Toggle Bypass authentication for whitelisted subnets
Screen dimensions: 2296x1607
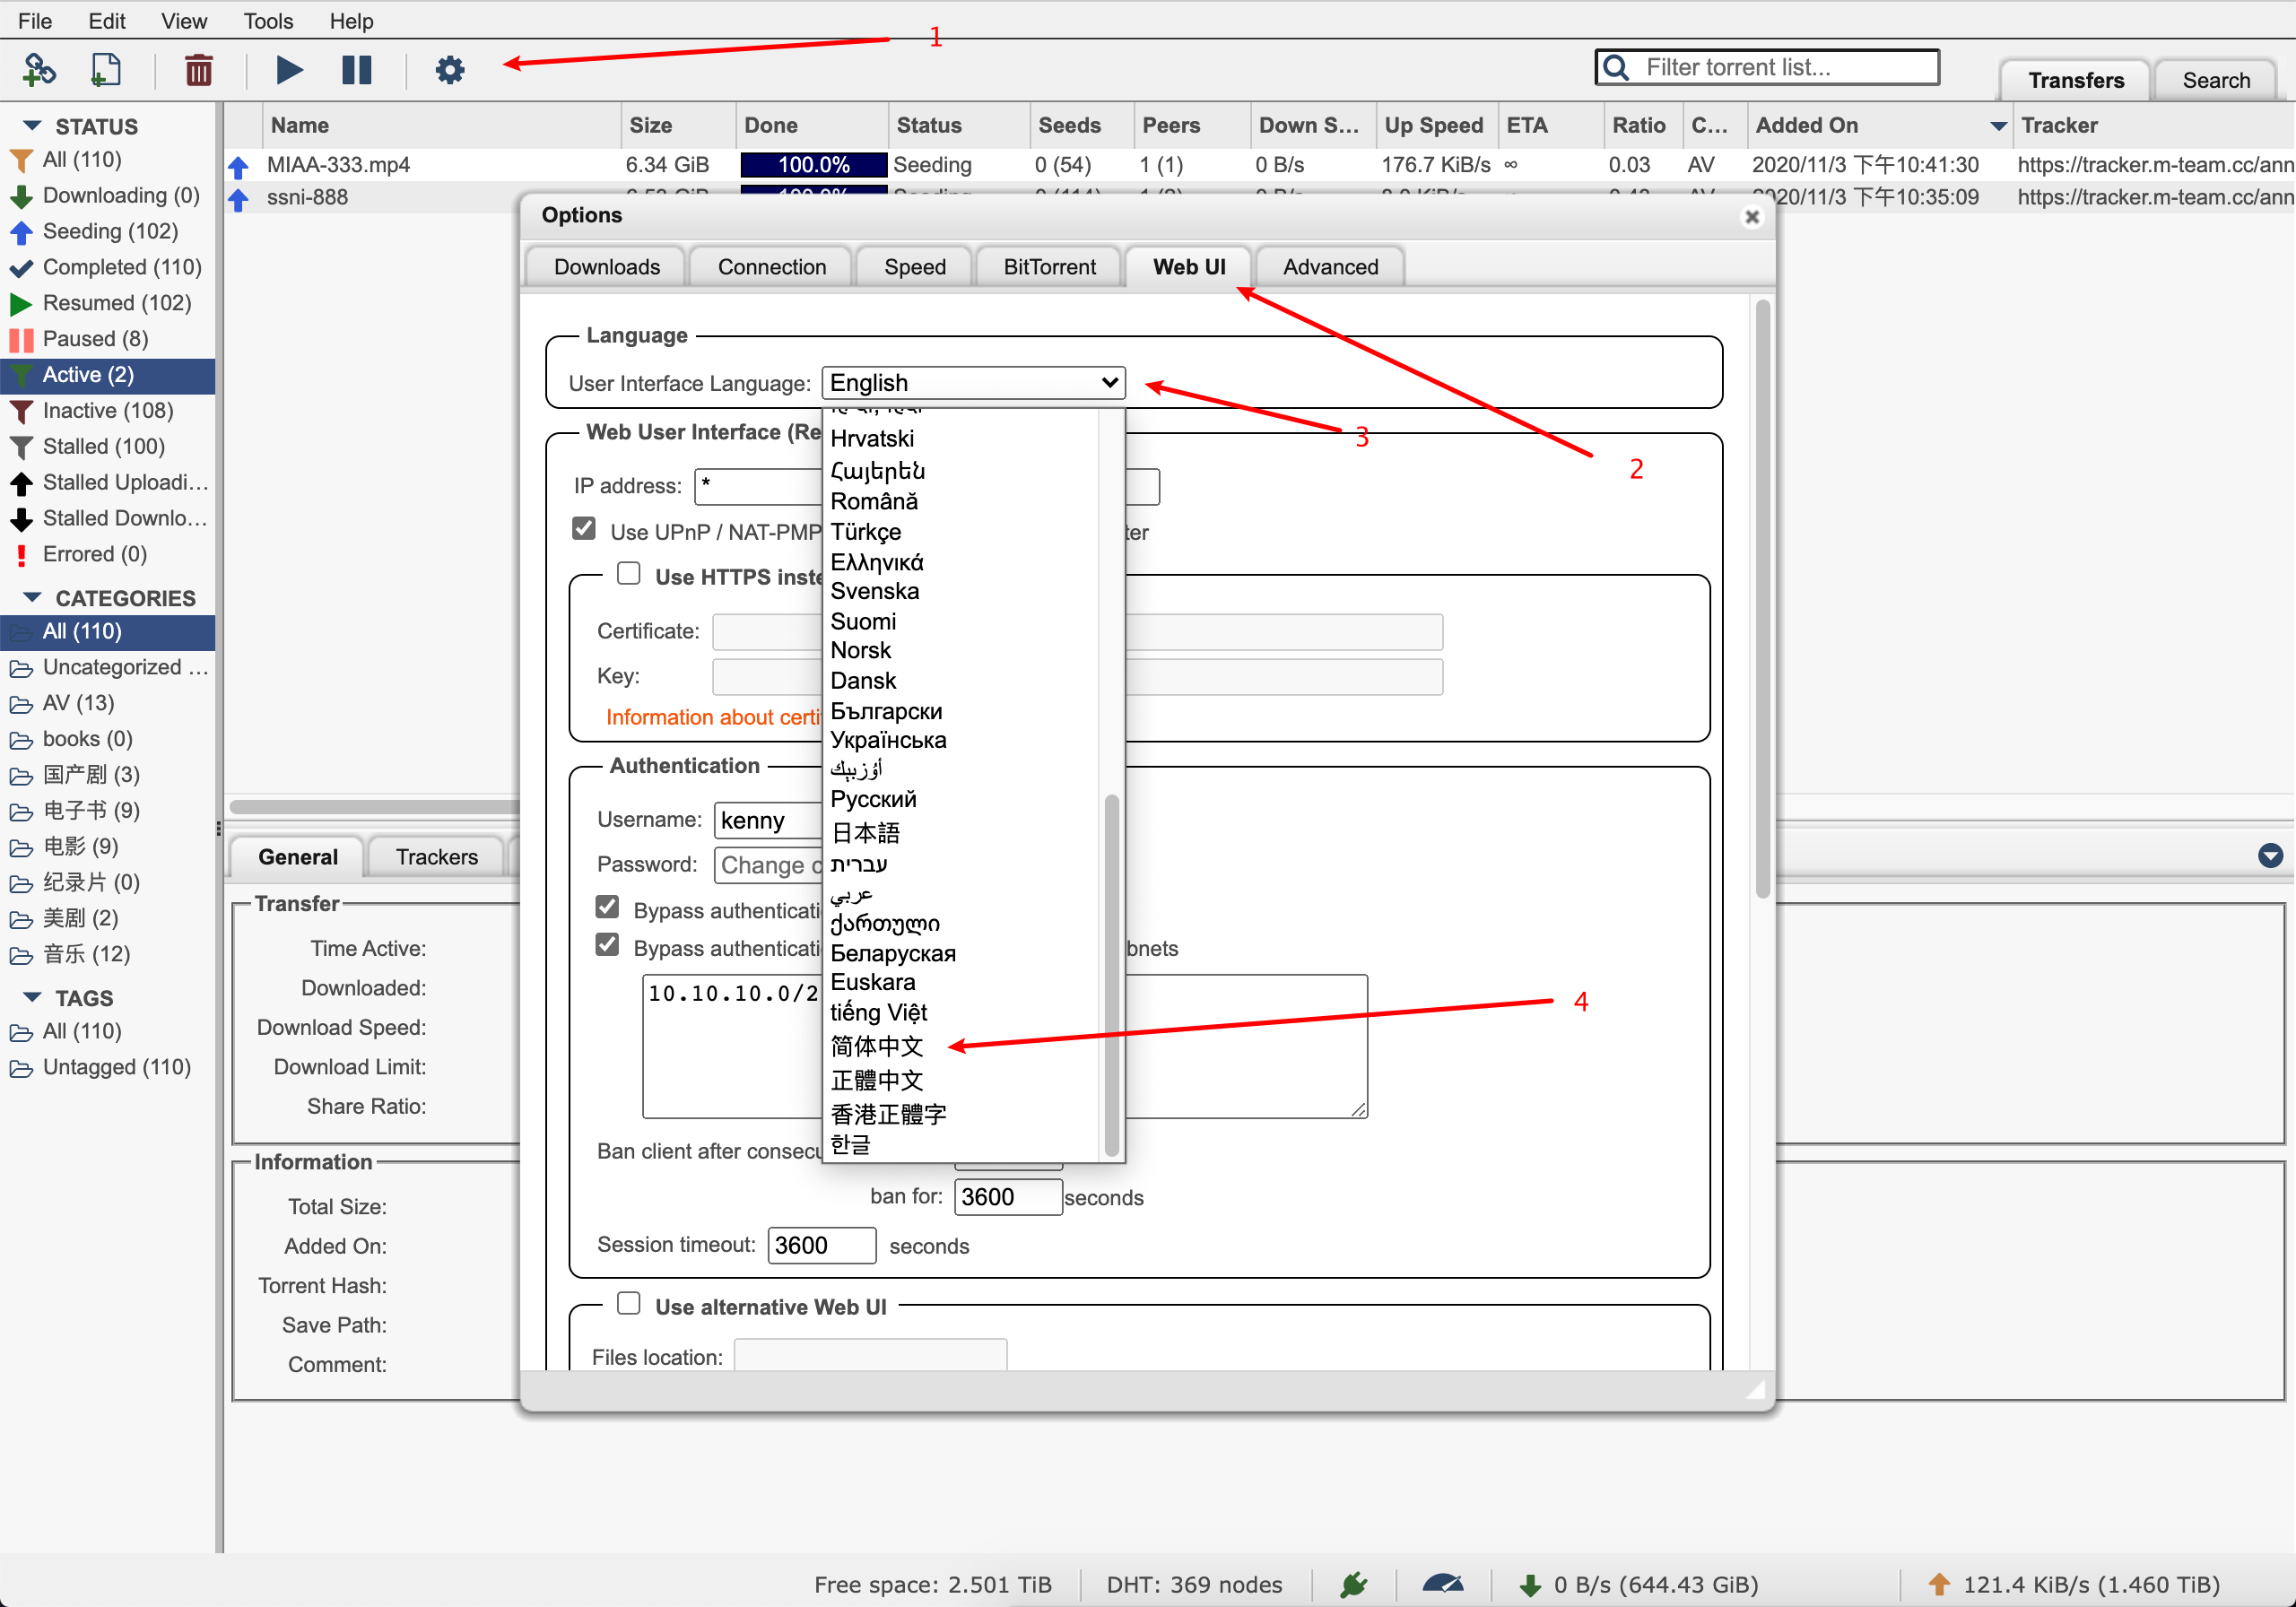tap(607, 944)
